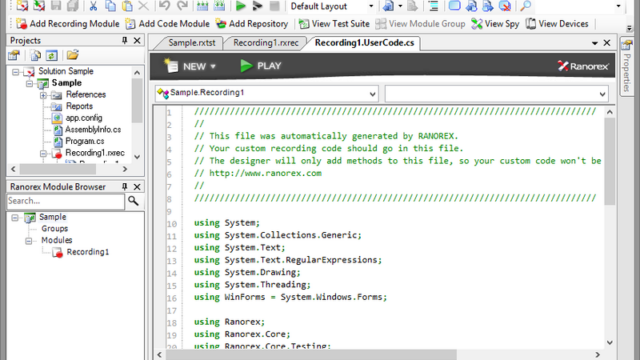
Task: Click the blue rounded rectangle toolbar icon
Action: tap(454, 6)
